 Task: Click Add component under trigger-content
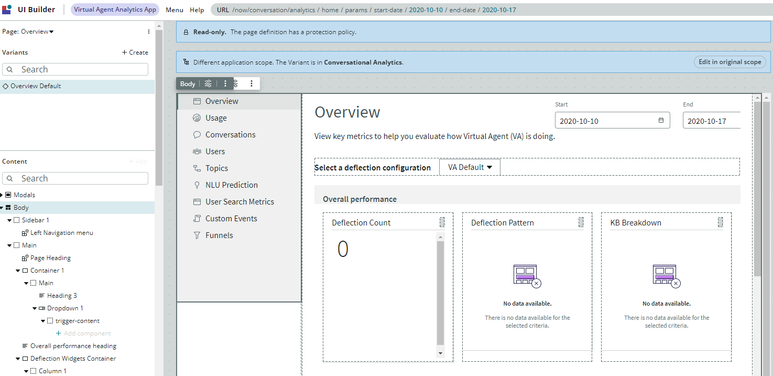(83, 334)
